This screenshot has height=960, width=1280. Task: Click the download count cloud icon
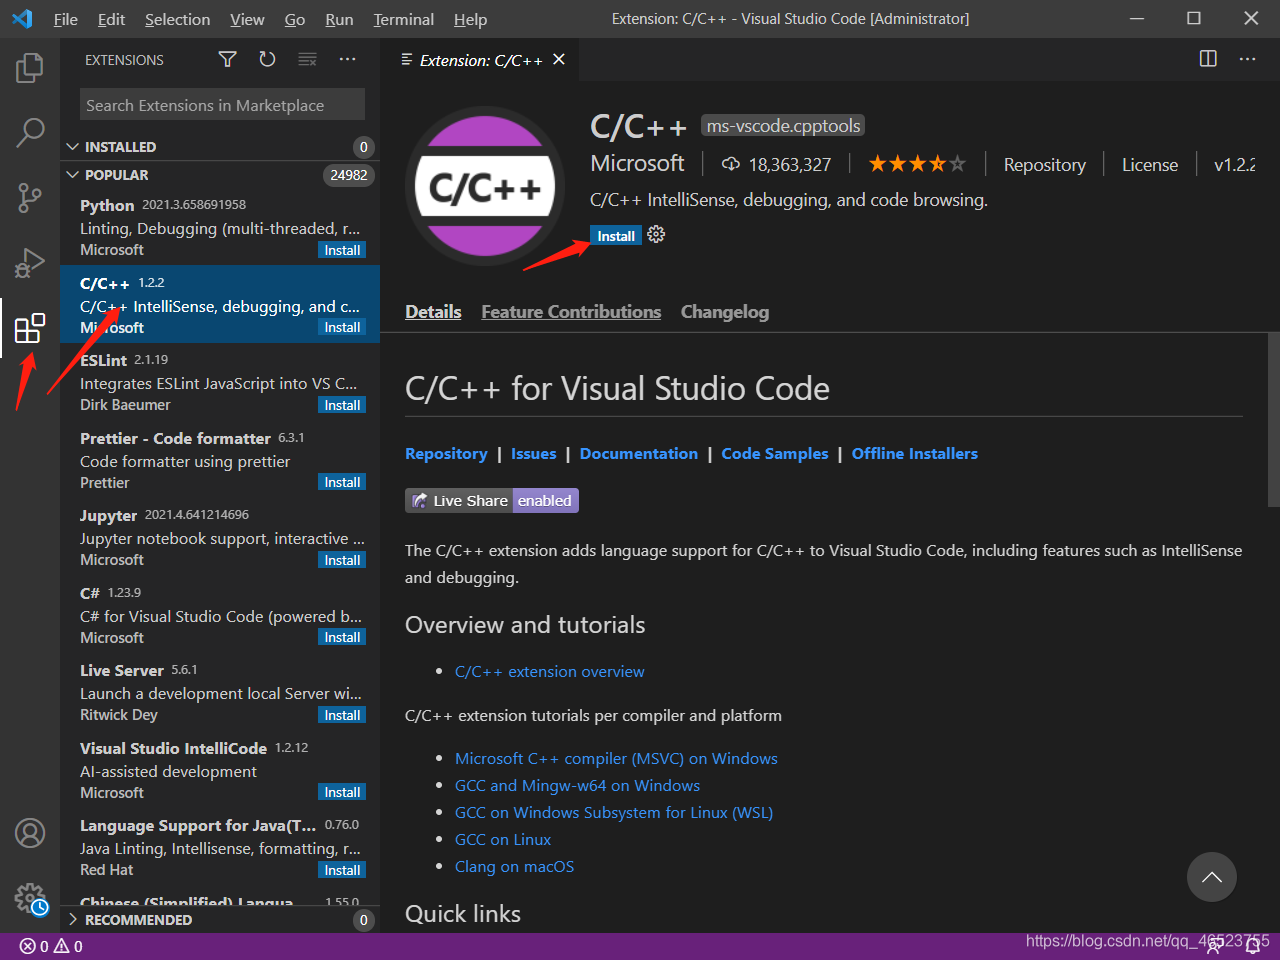pyautogui.click(x=731, y=164)
